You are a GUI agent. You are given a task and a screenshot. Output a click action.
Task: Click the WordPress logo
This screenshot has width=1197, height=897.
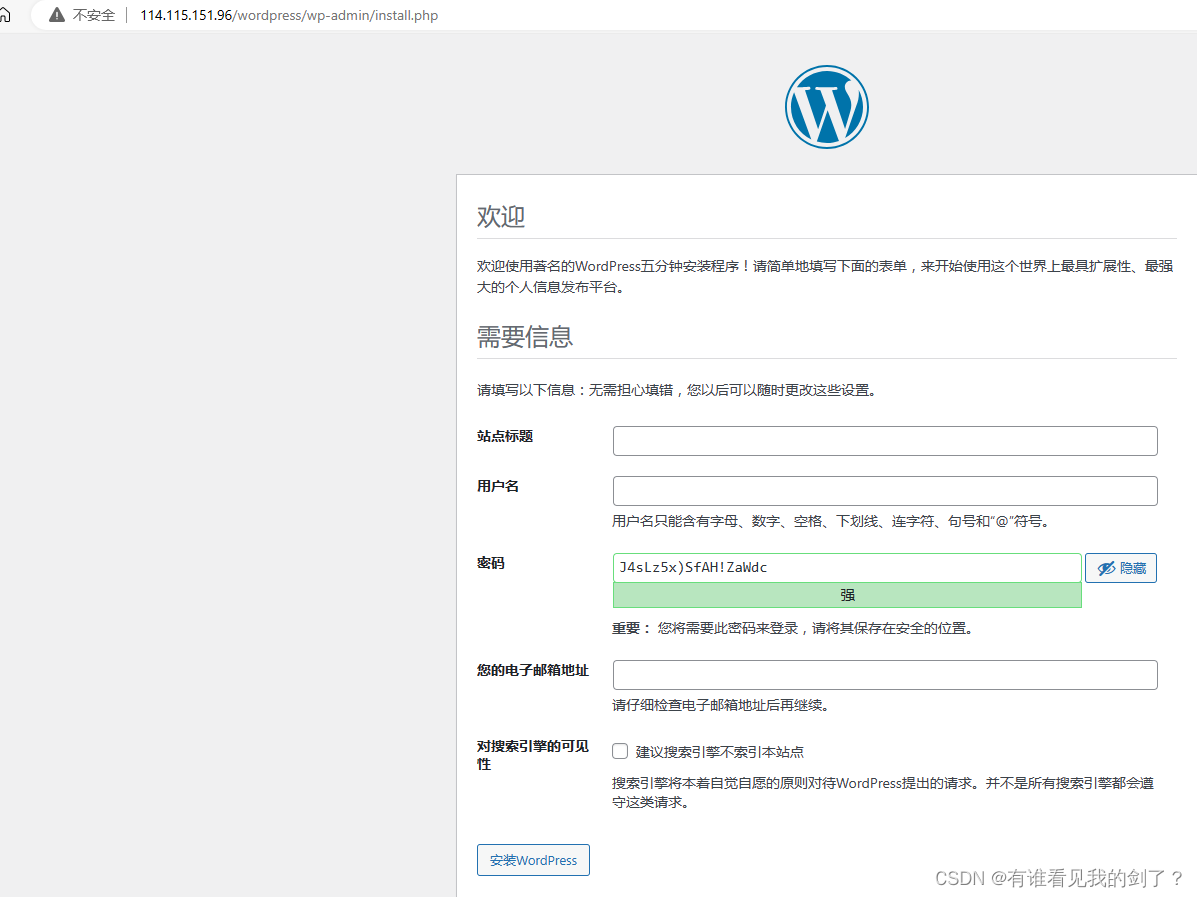(x=827, y=107)
